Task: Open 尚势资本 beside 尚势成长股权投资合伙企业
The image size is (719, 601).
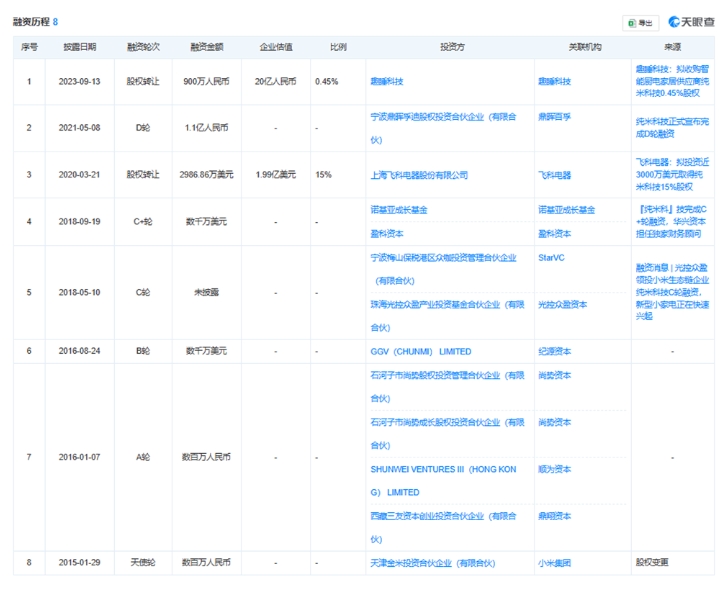Action: point(554,422)
